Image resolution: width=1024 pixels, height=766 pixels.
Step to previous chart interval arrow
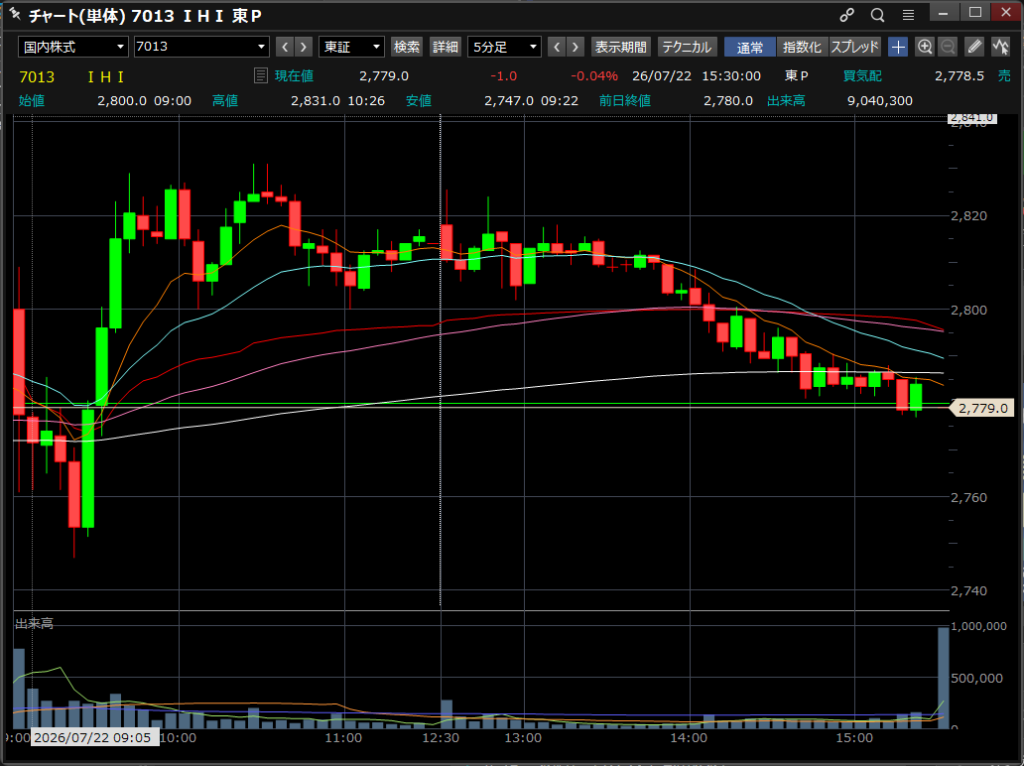coord(556,47)
